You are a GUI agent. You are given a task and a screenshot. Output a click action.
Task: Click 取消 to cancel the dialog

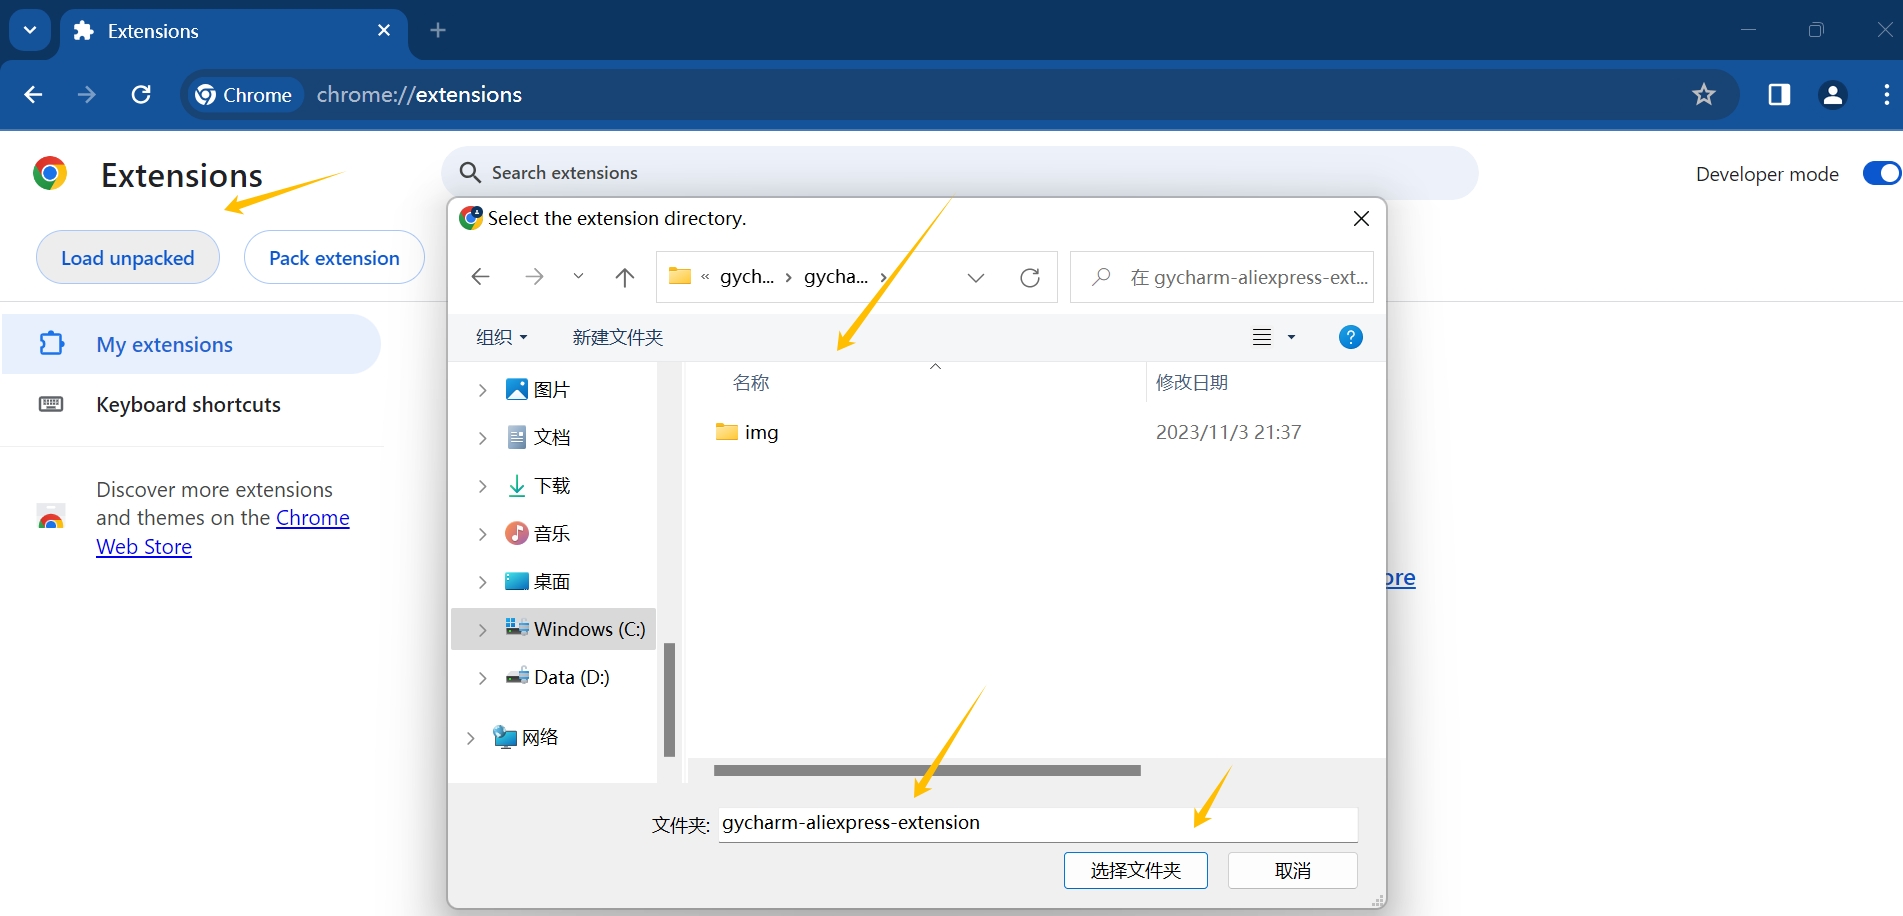(1292, 870)
